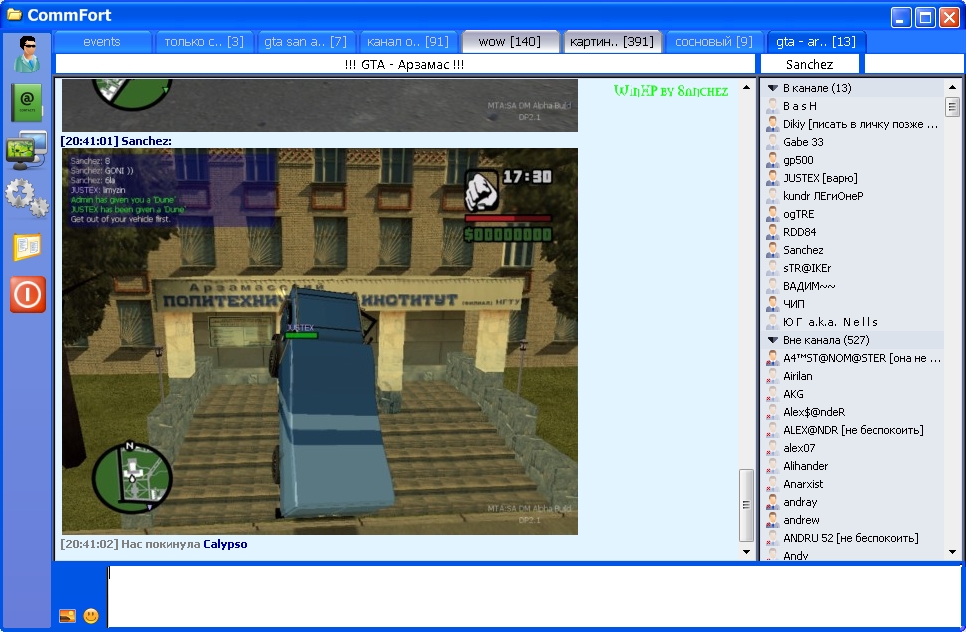Click the yellow notice board icon

point(27,246)
